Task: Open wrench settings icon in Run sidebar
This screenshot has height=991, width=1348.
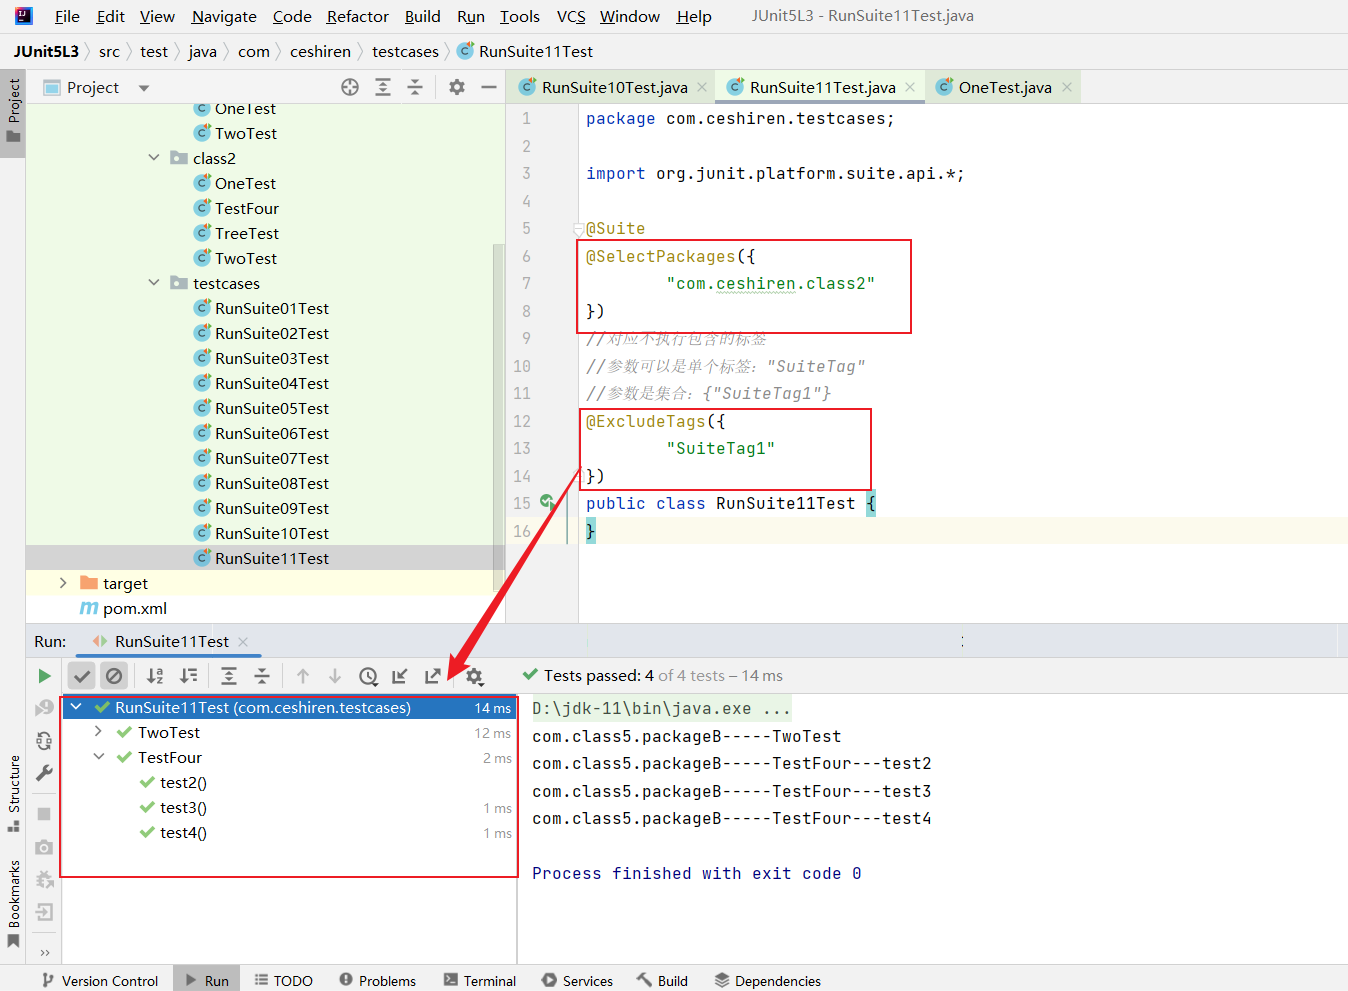Action: click(x=44, y=773)
